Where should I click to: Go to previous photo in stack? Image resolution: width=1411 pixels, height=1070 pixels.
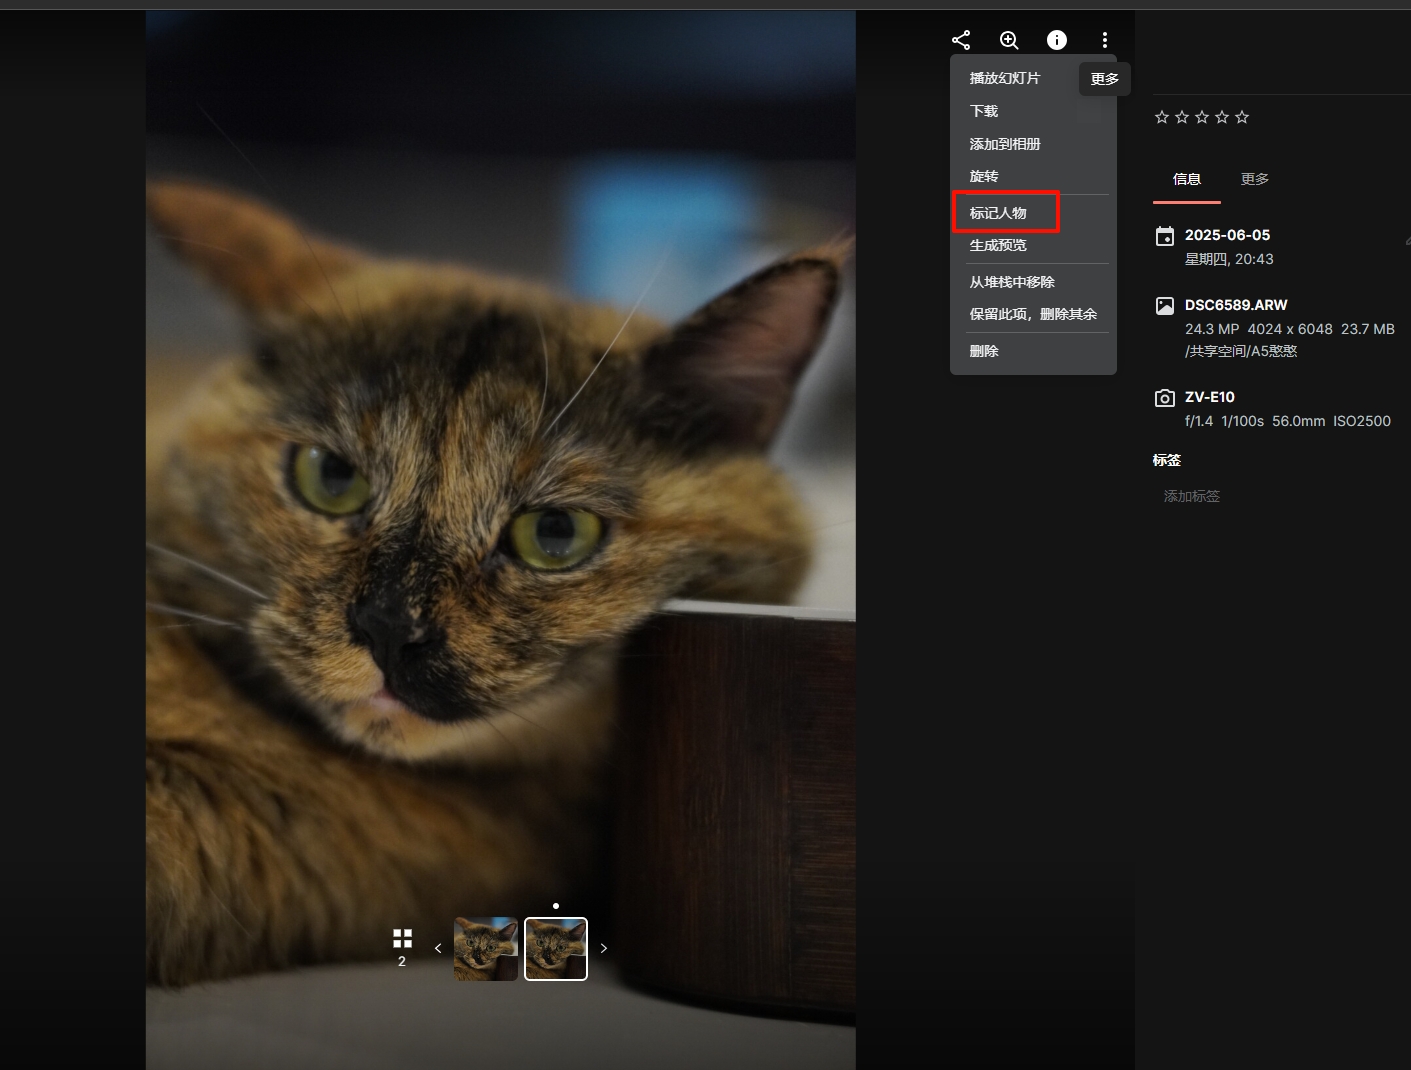(x=438, y=948)
